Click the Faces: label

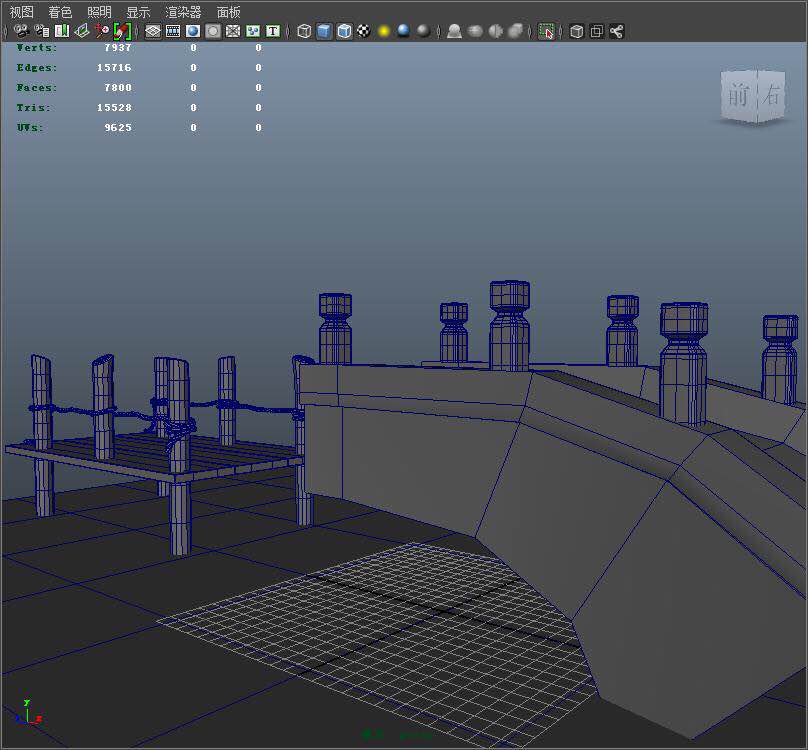pos(37,88)
